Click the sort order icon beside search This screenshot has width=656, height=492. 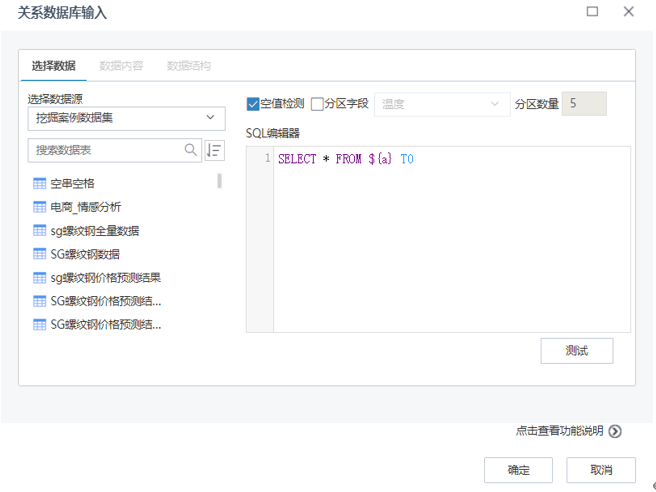214,150
